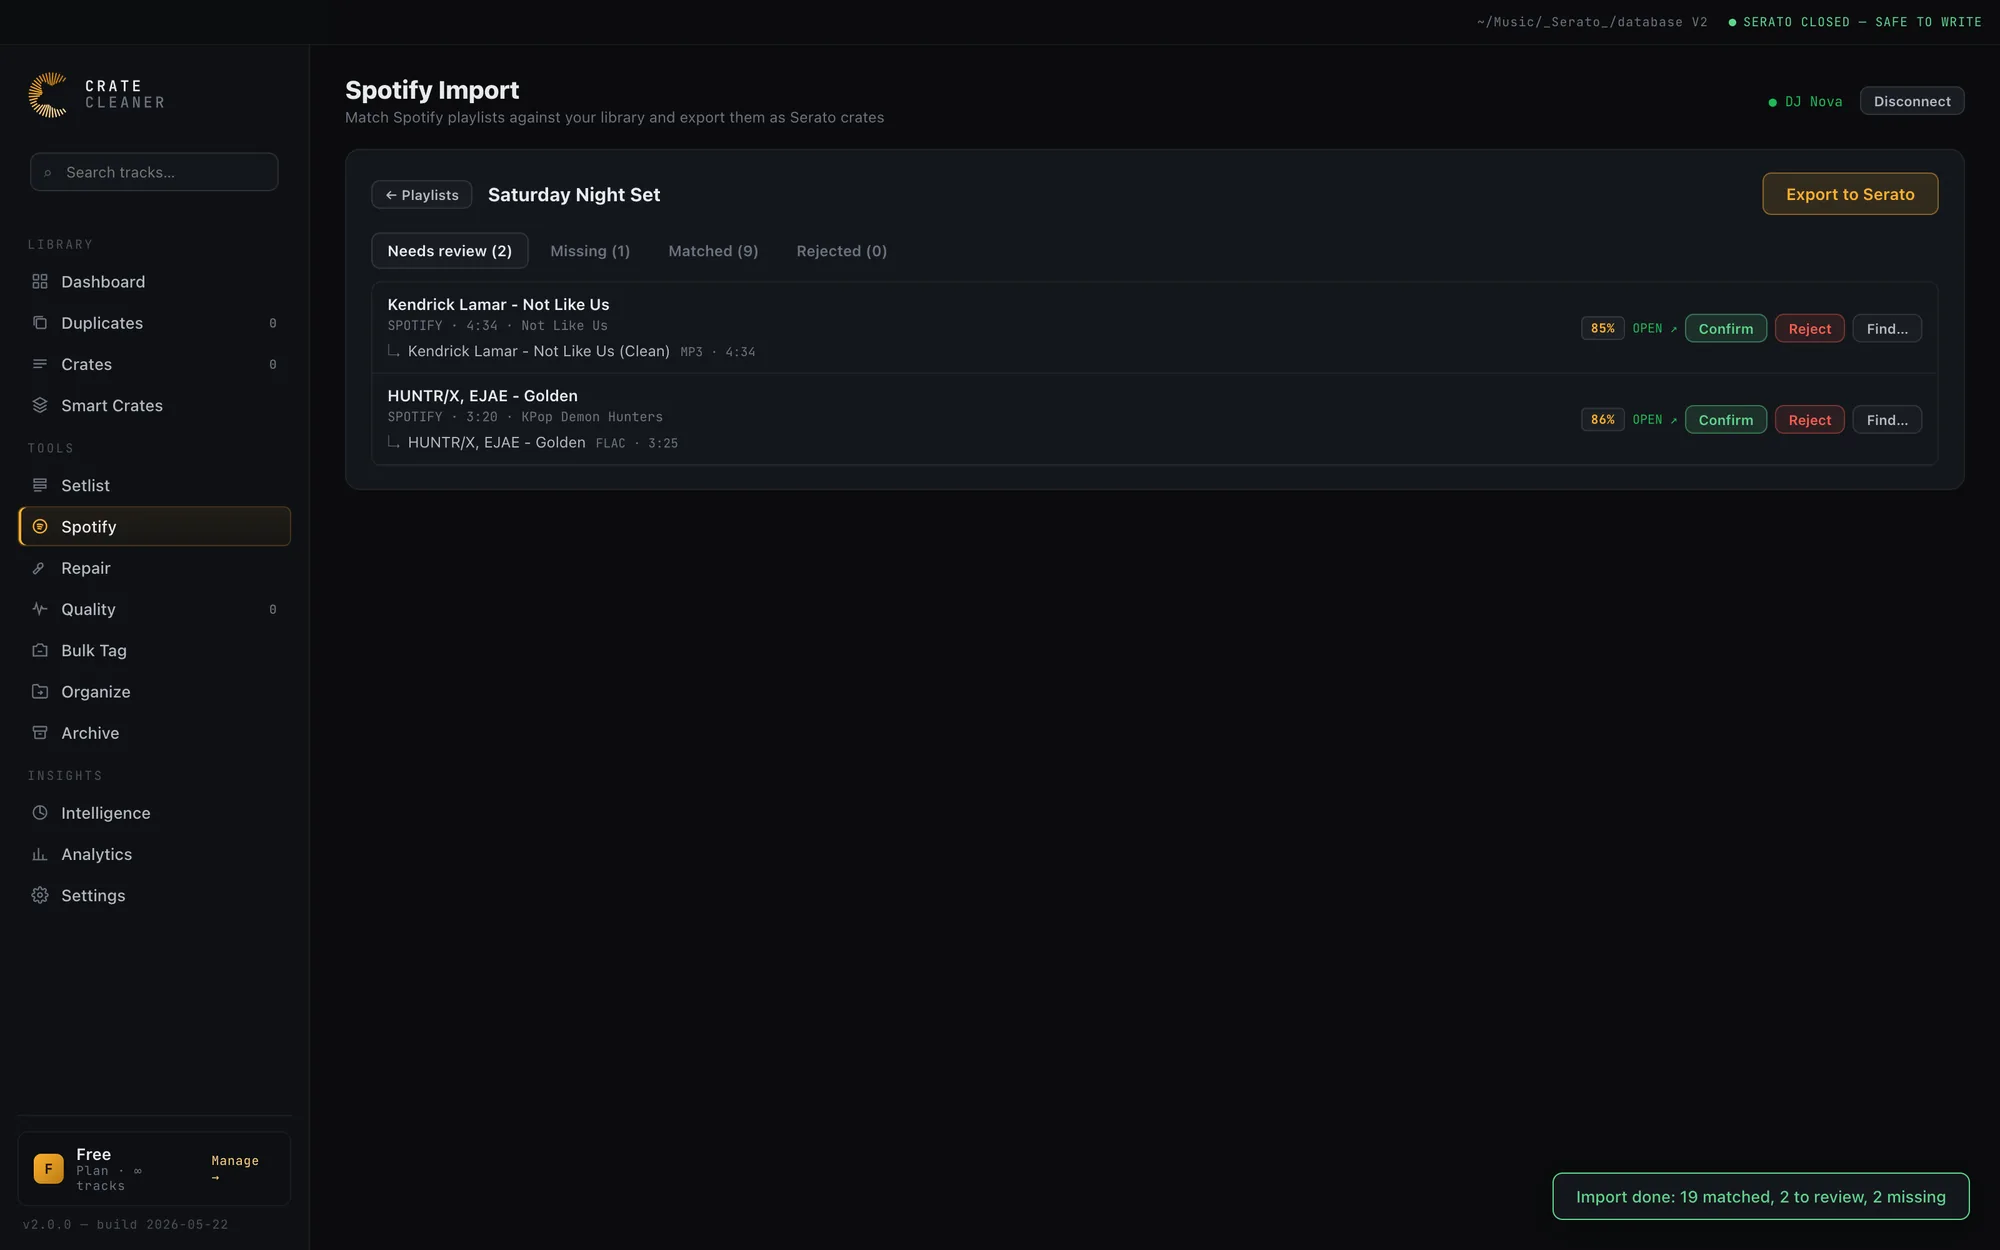Open Not Like Us in Spotify

tap(1654, 328)
